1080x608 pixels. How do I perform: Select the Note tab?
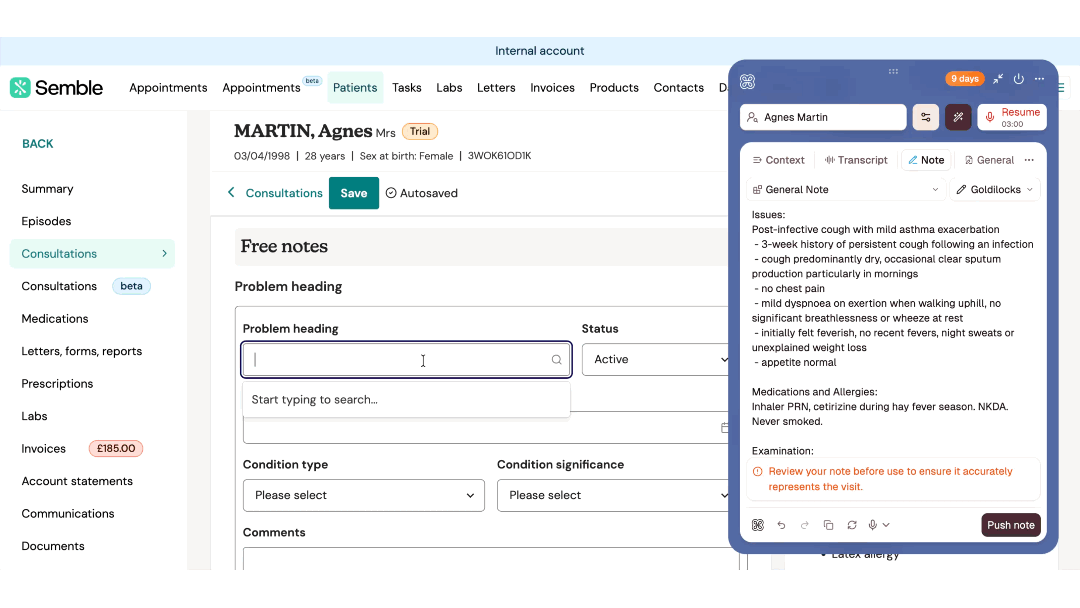pyautogui.click(x=926, y=160)
